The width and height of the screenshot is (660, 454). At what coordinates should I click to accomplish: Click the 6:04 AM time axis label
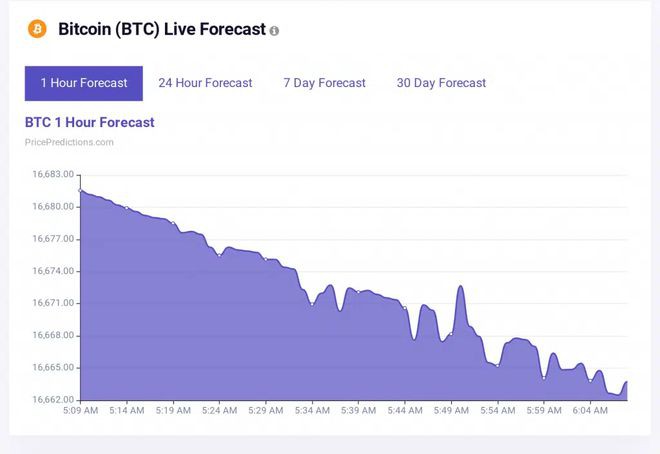point(588,410)
